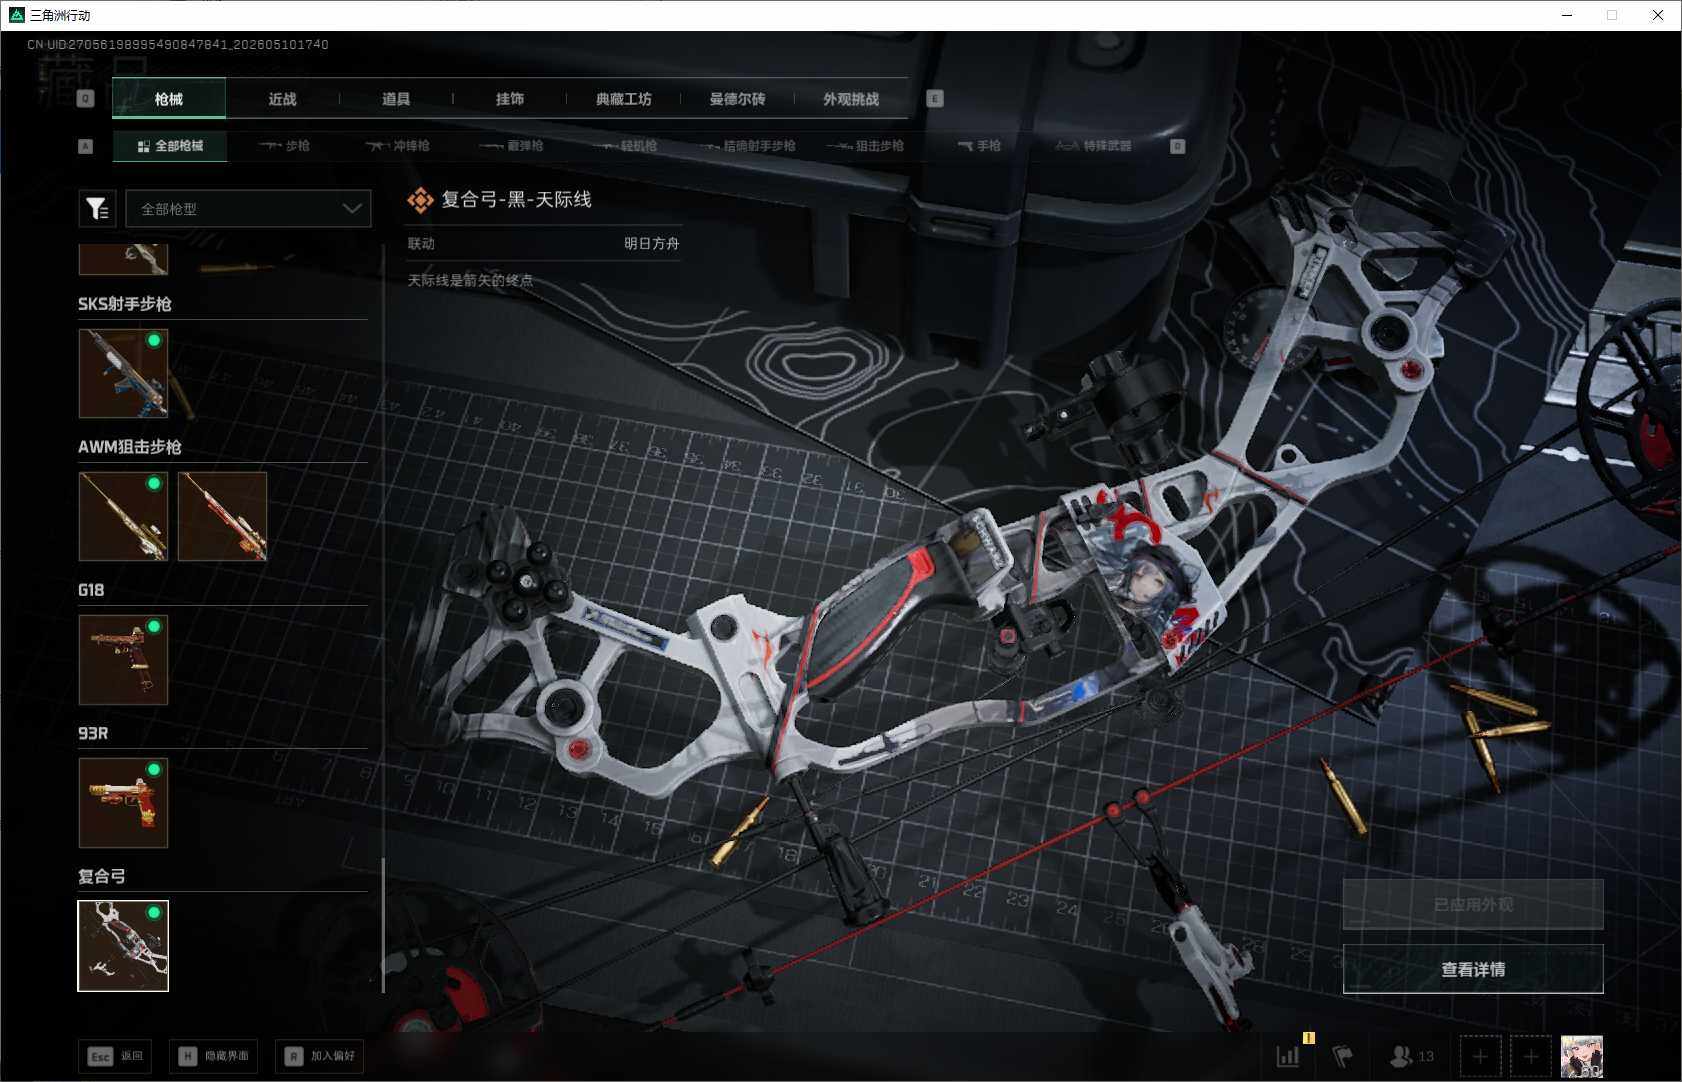Minimize the 三角洲行动 window

click(x=1567, y=15)
